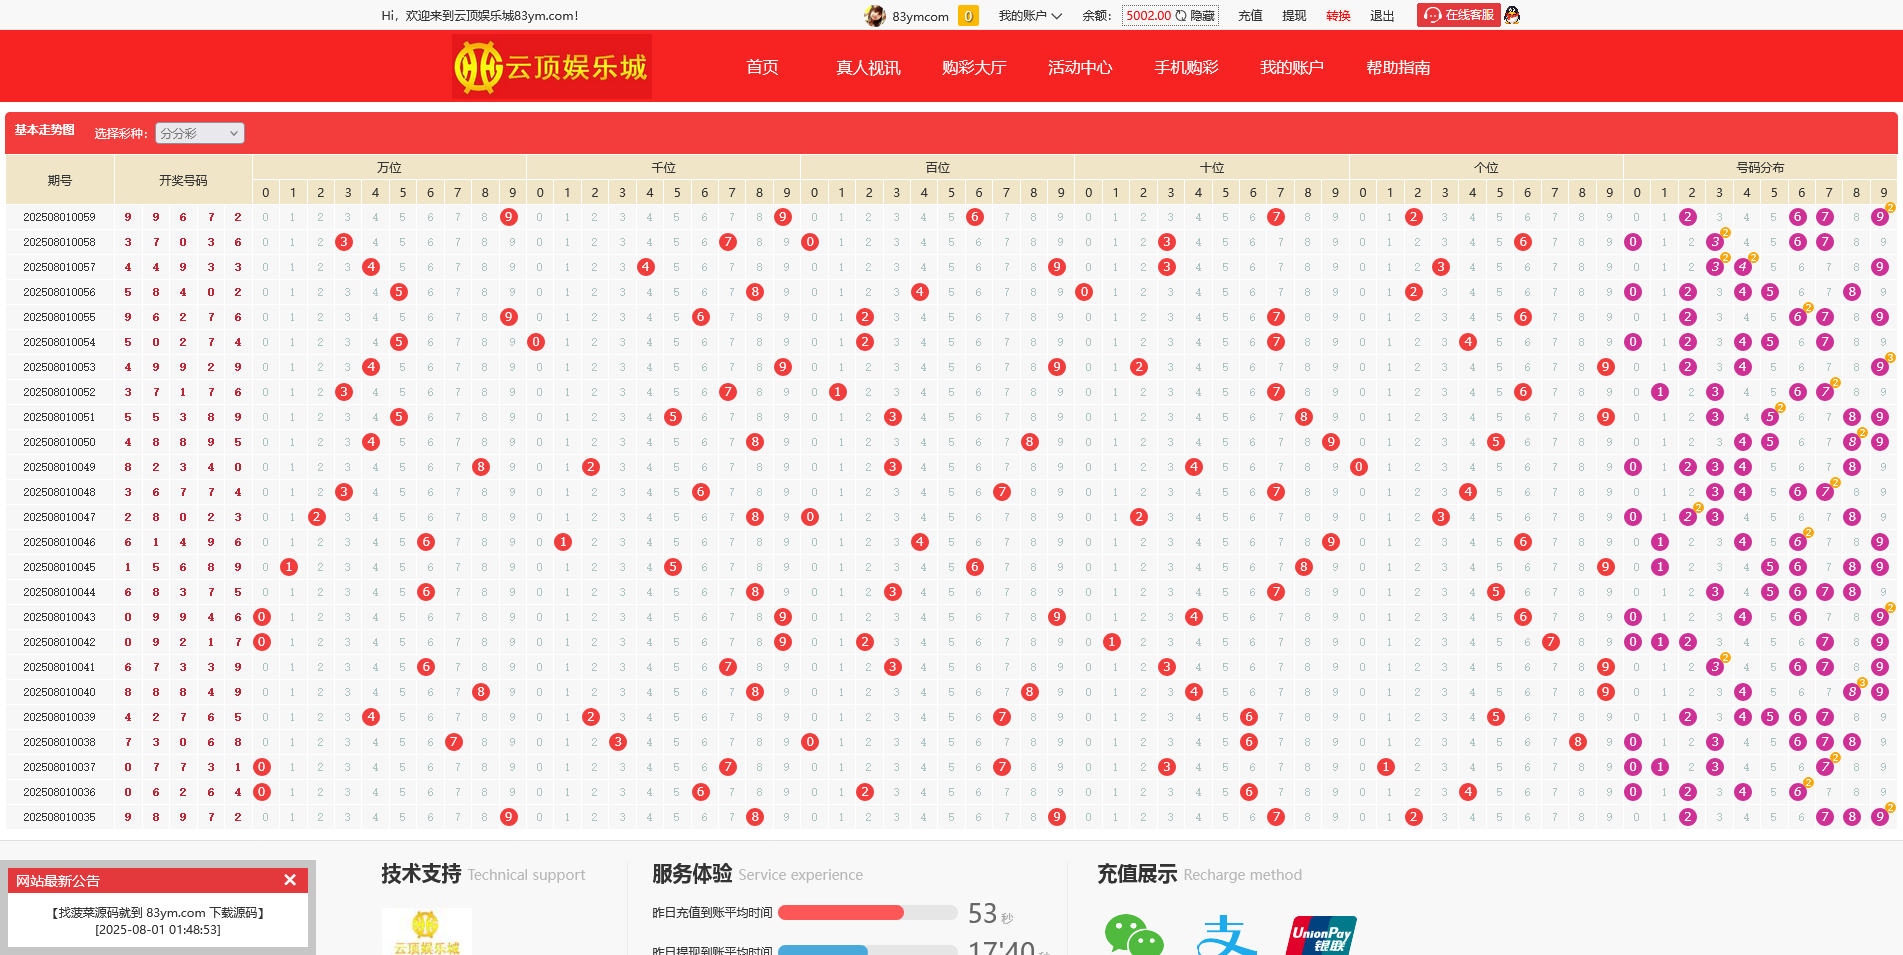
Task: Open 活动中心 from the main navigation
Action: tap(1079, 67)
